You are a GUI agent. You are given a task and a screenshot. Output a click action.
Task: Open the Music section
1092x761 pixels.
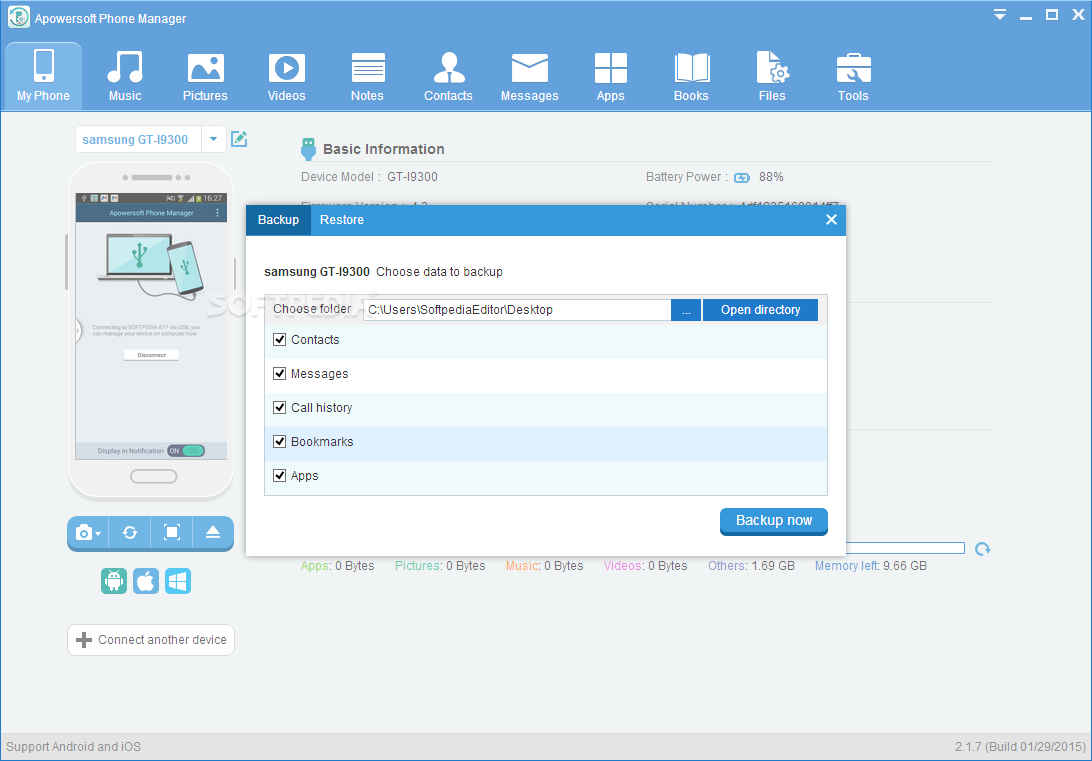pyautogui.click(x=125, y=77)
